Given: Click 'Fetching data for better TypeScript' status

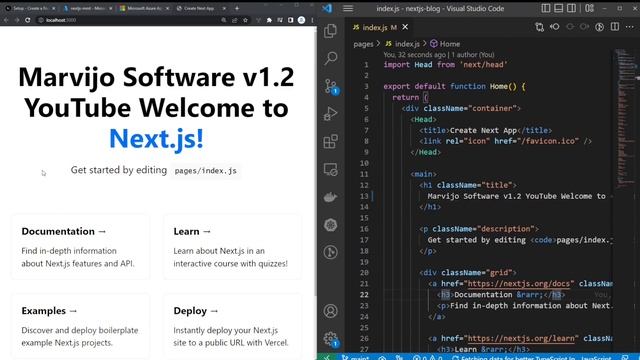Looking at the screenshot, I should coord(514,358).
